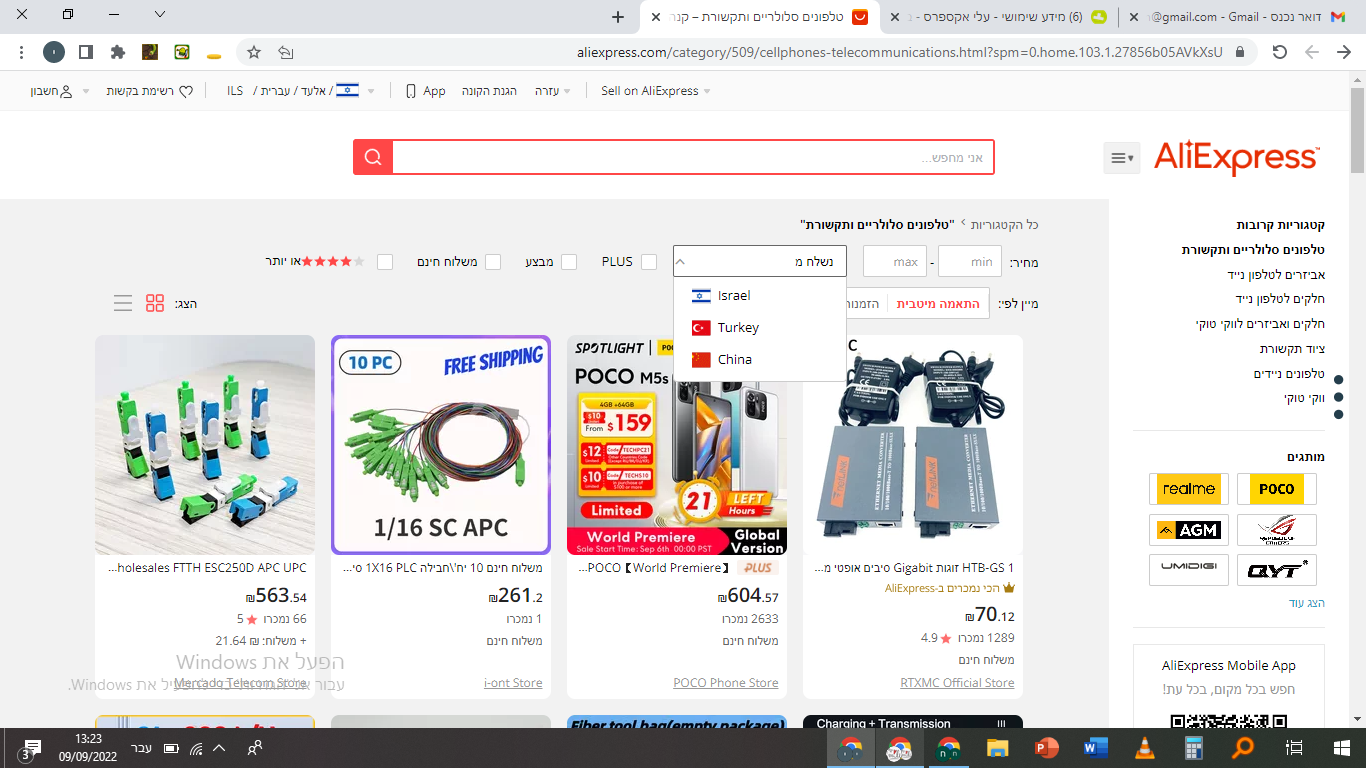
Task: Click הצג עוד (show more) brands link
Action: 1306,604
